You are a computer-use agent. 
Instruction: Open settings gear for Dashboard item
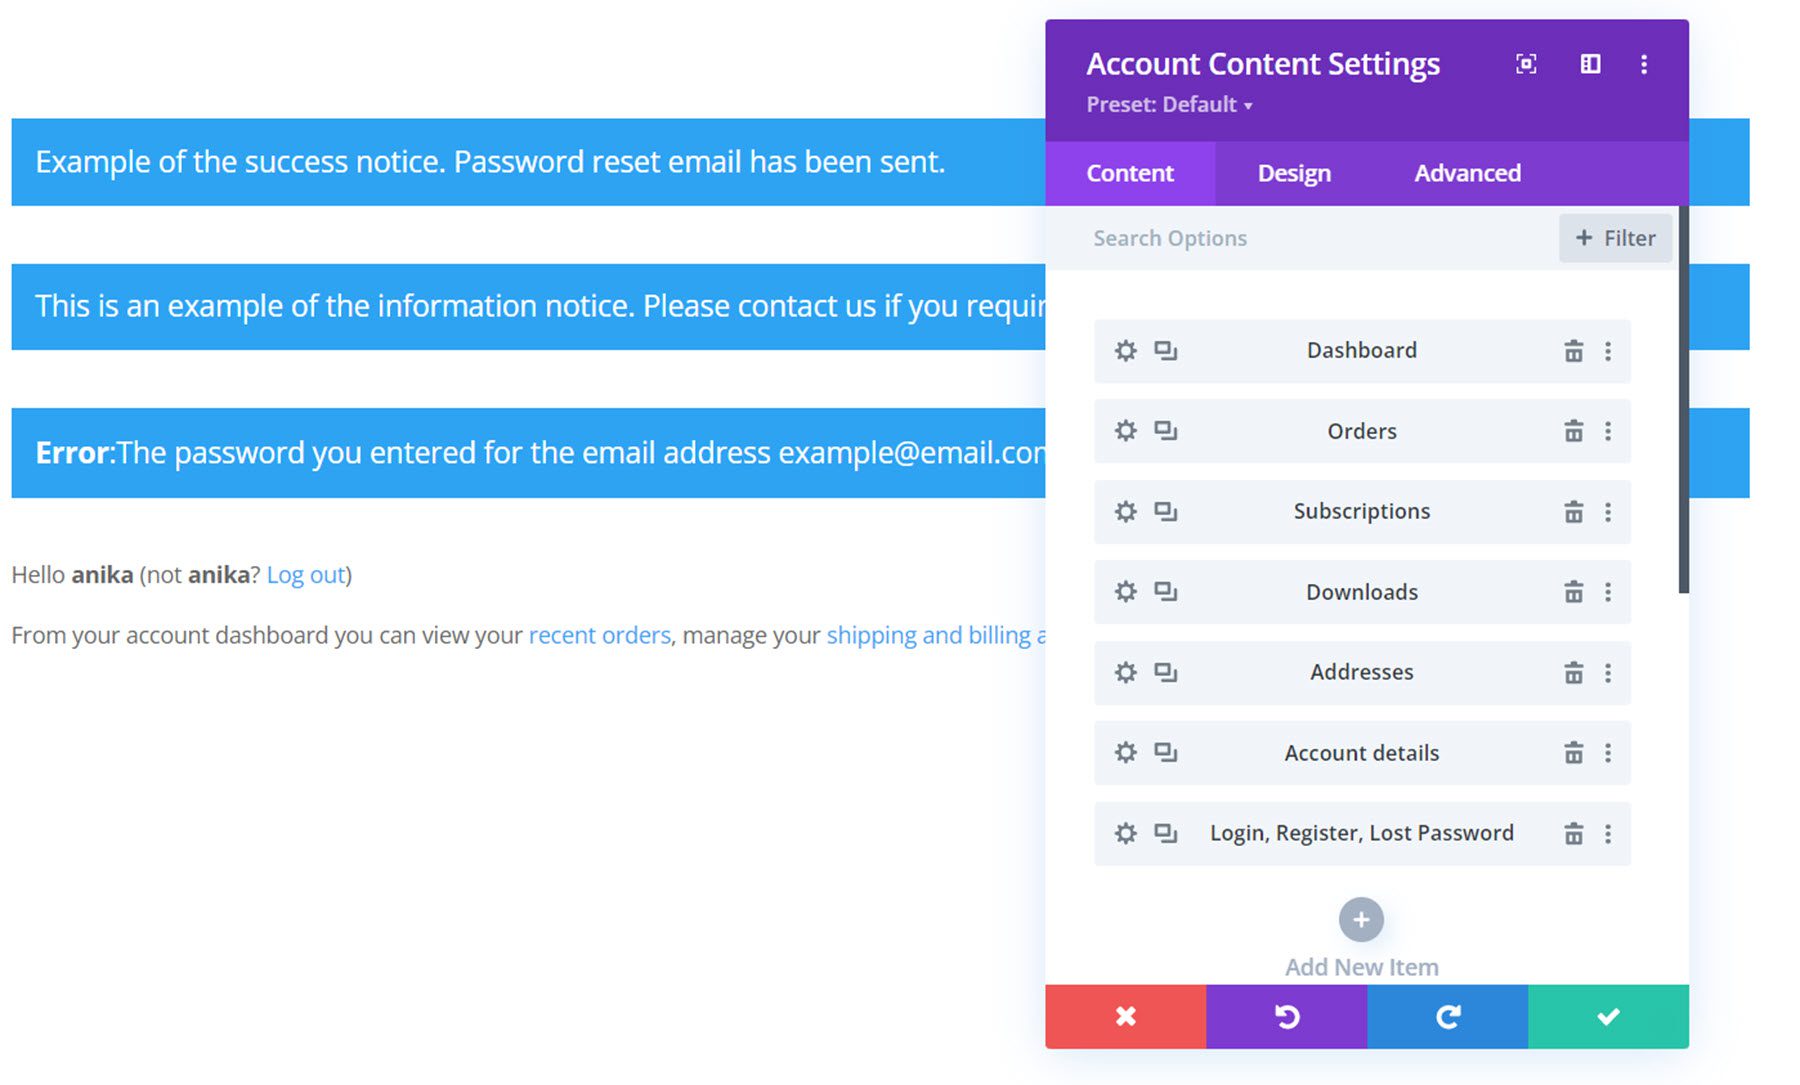1126,351
